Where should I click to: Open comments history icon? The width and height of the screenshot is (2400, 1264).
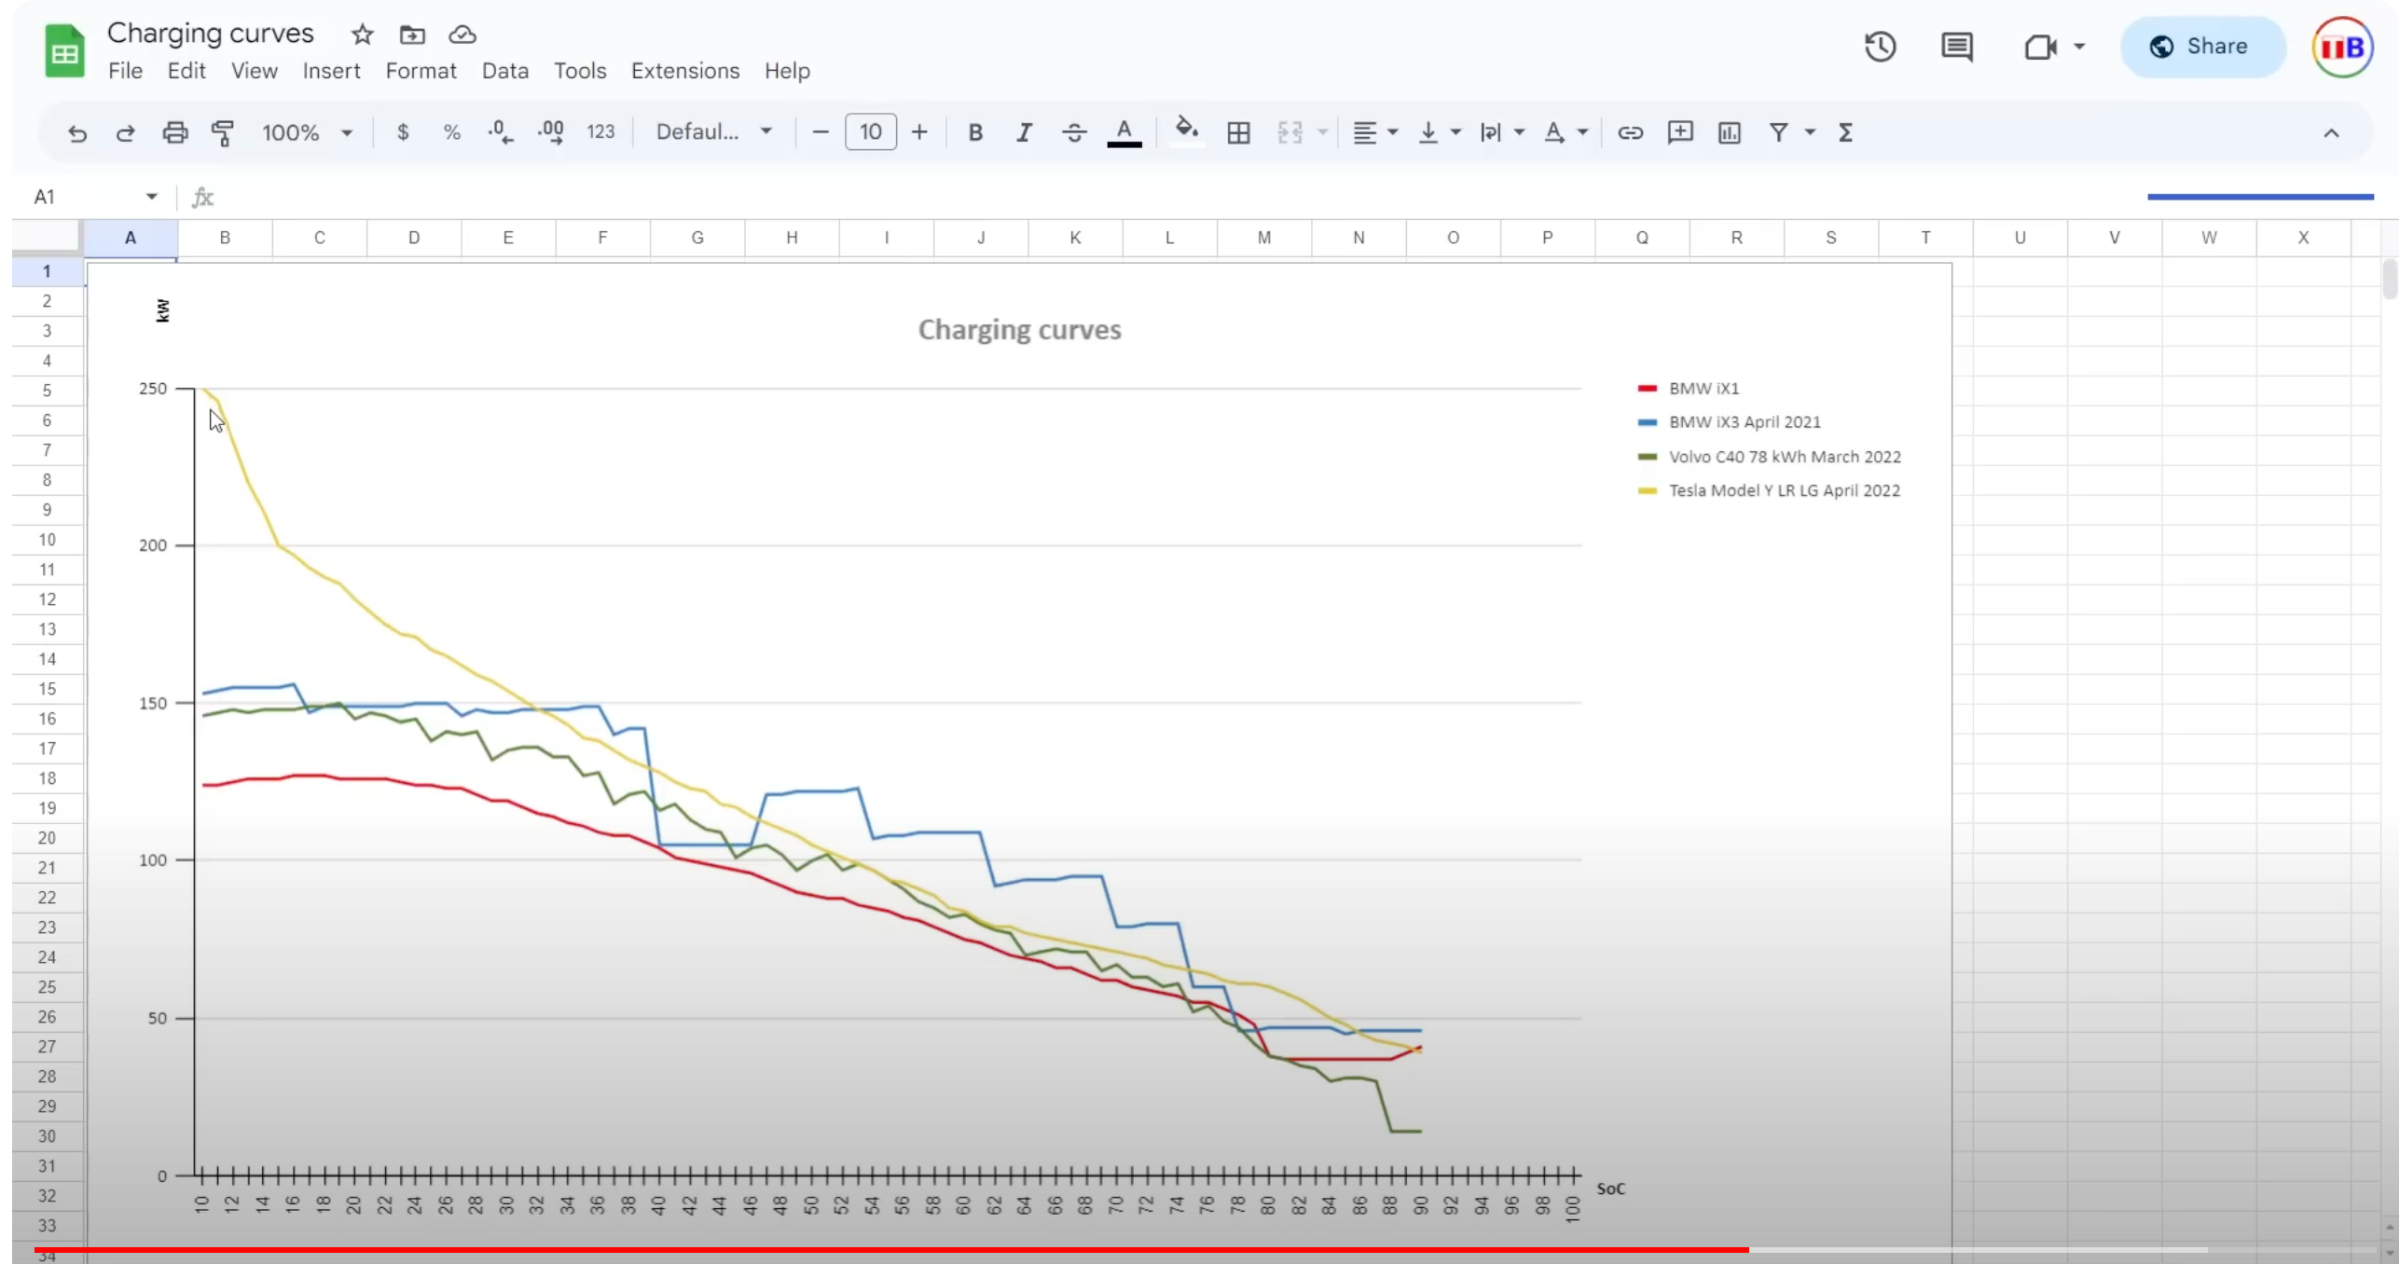(x=1957, y=46)
